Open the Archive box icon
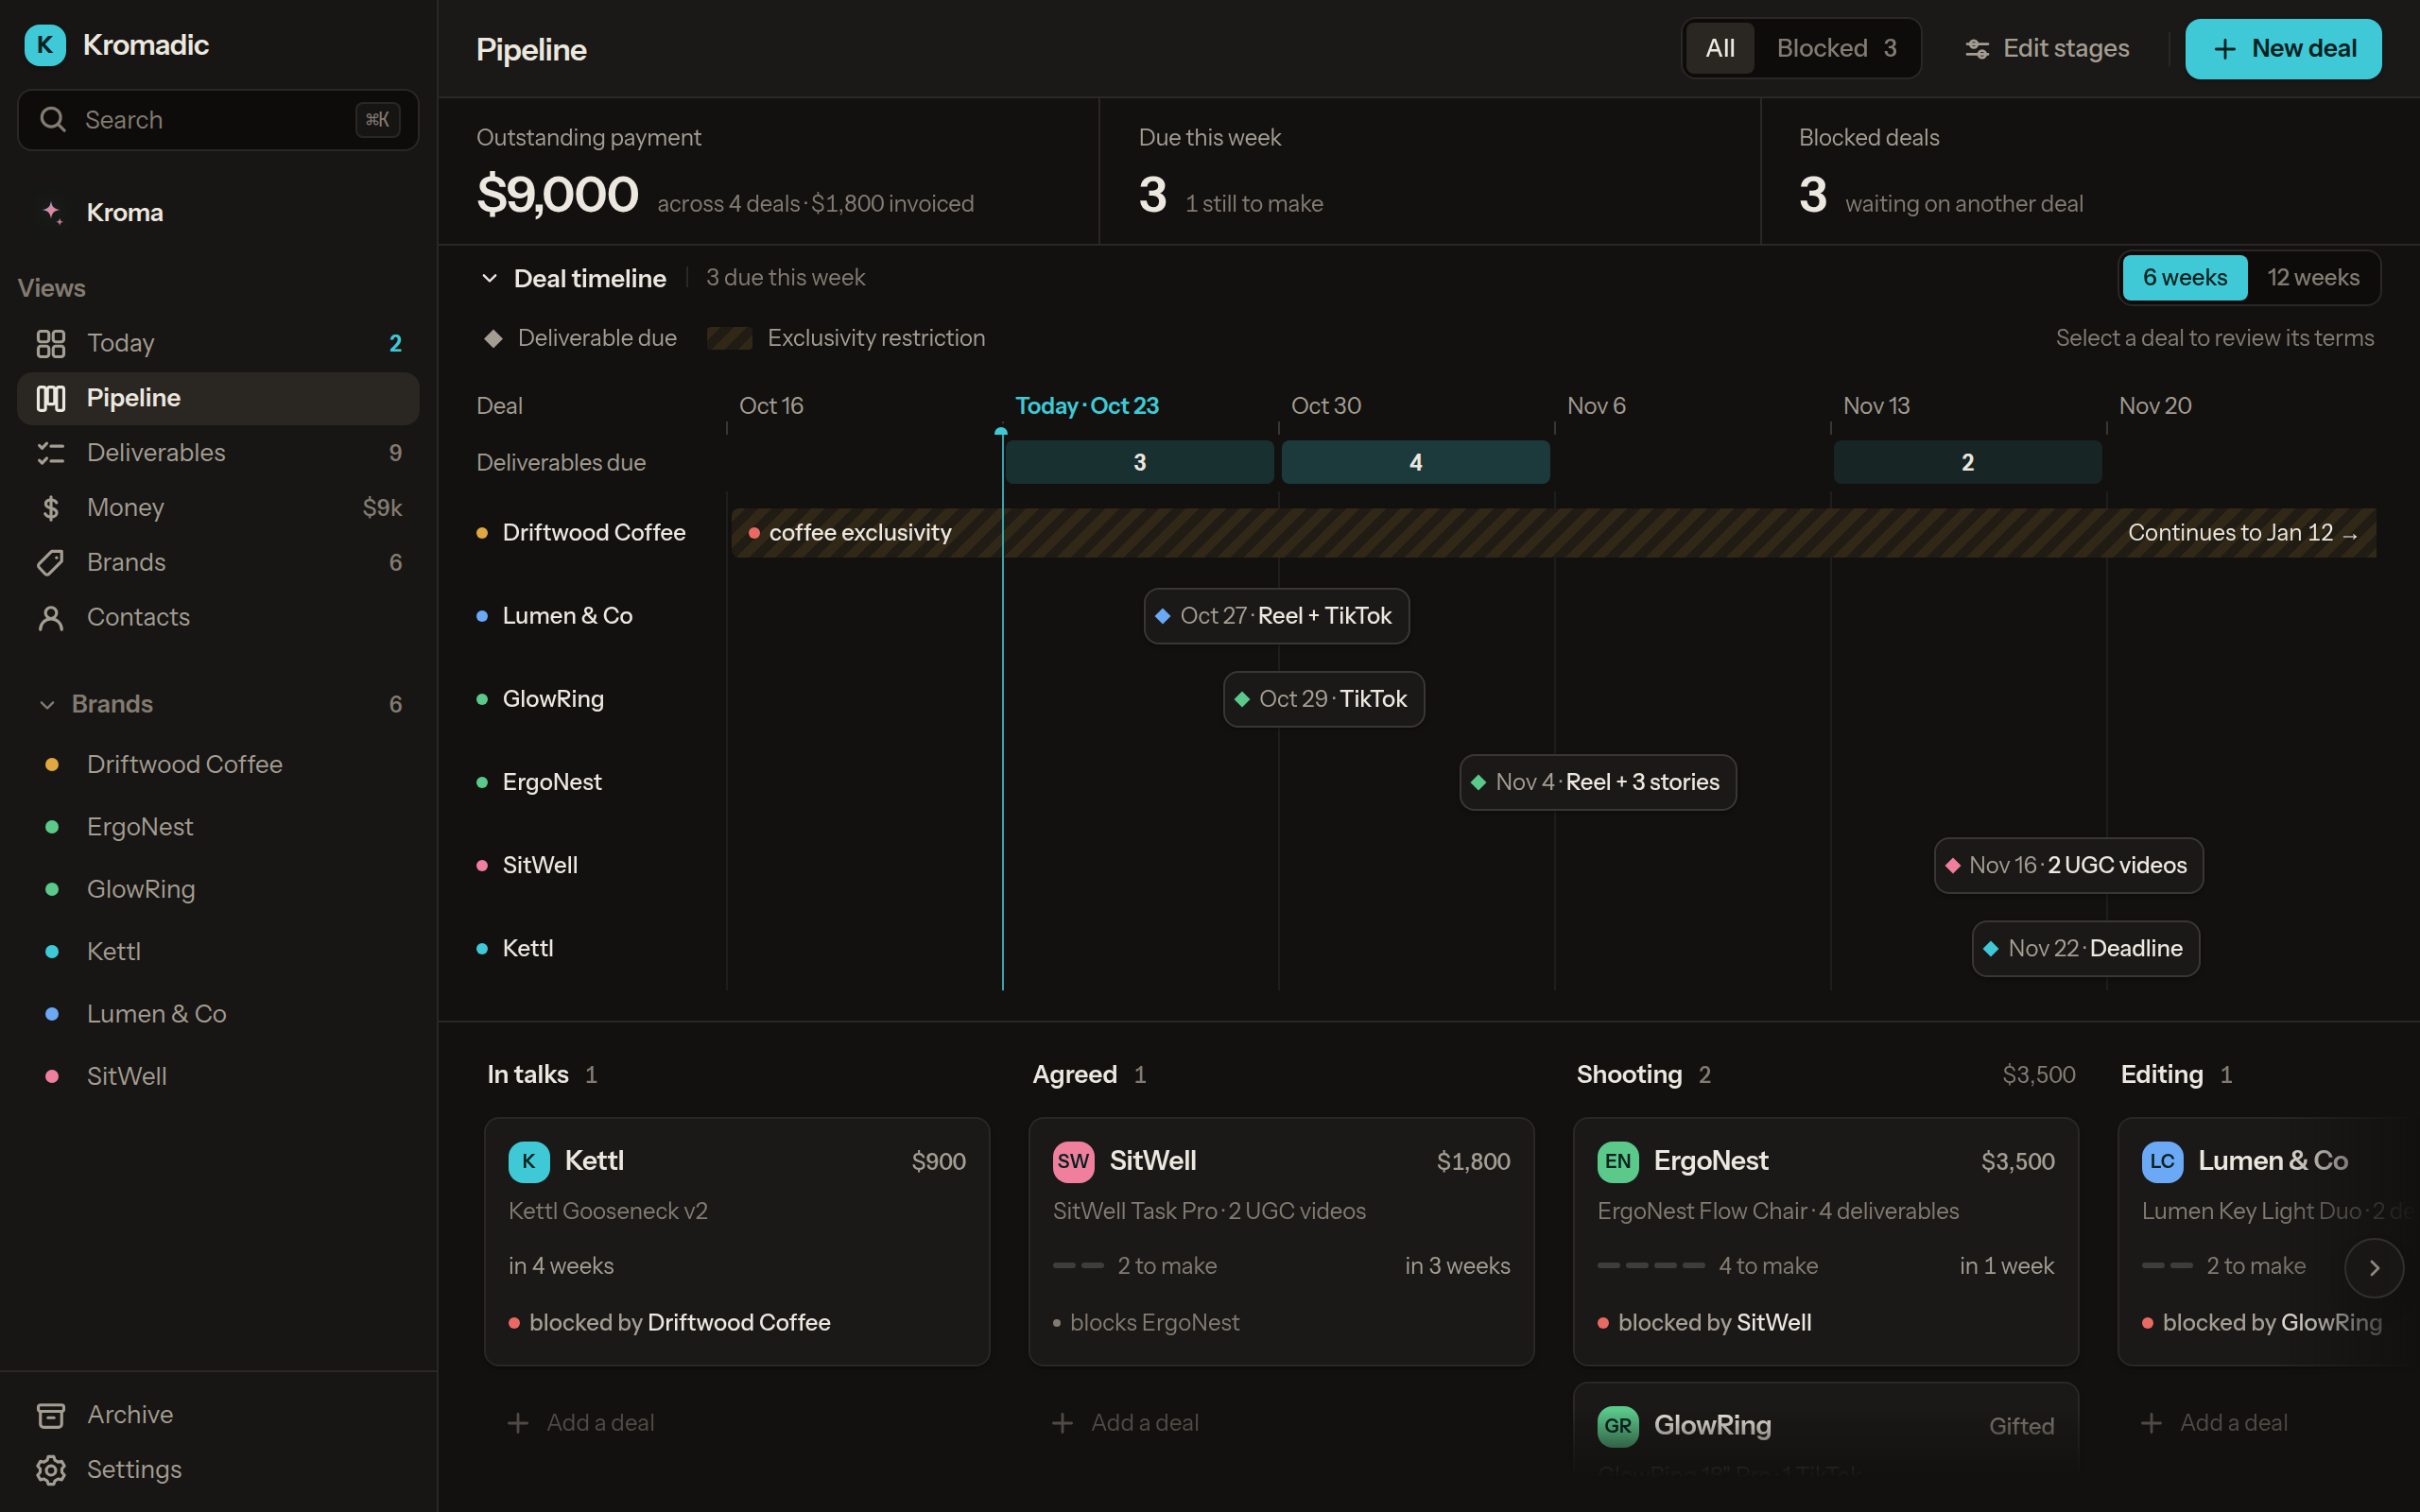 click(x=51, y=1415)
